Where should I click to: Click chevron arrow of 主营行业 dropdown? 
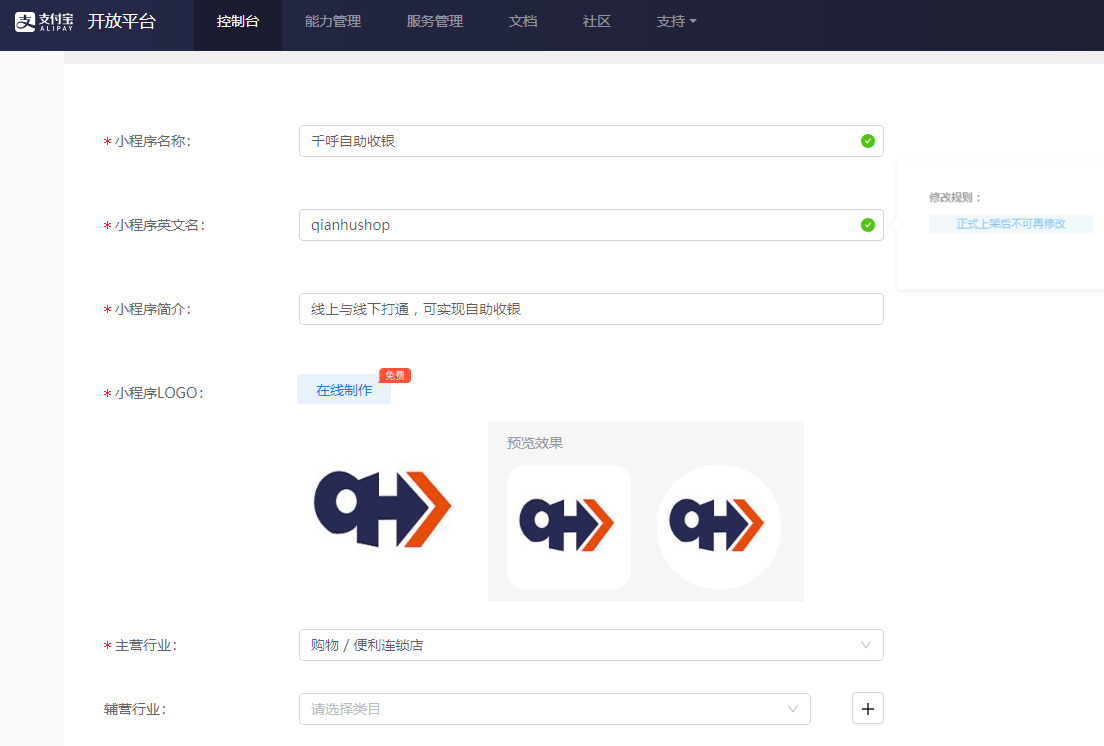(865, 645)
